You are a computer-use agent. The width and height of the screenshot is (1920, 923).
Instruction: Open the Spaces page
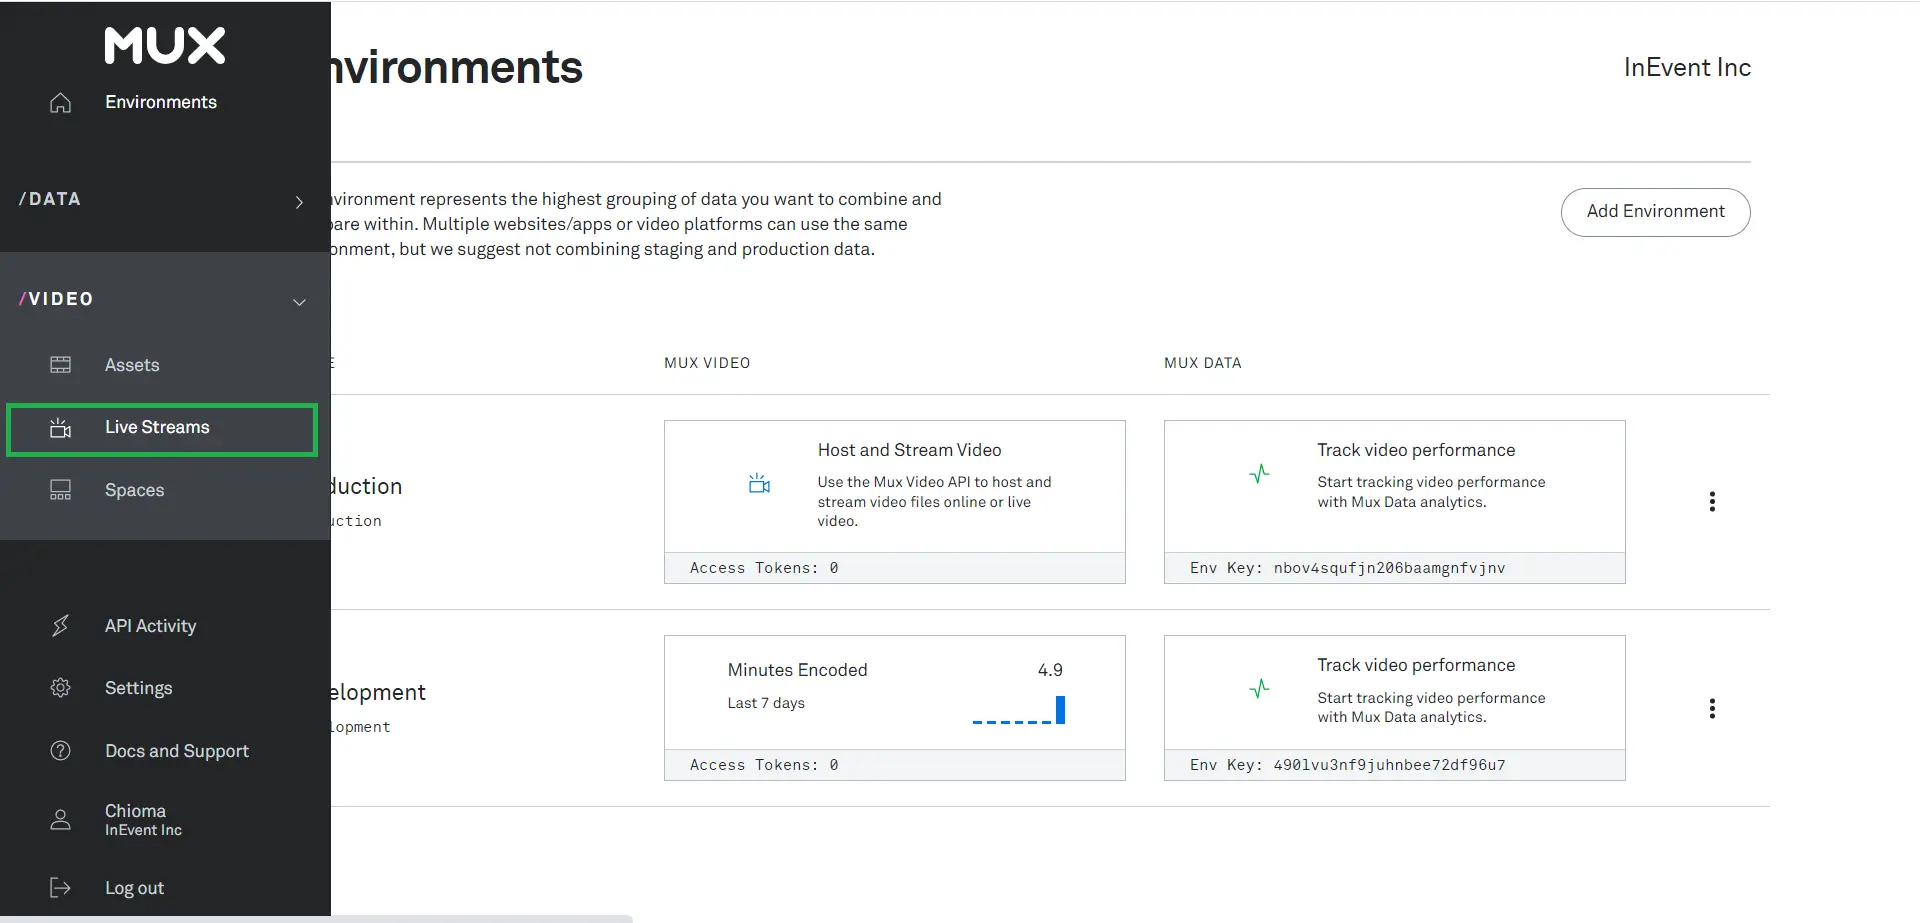coord(134,490)
